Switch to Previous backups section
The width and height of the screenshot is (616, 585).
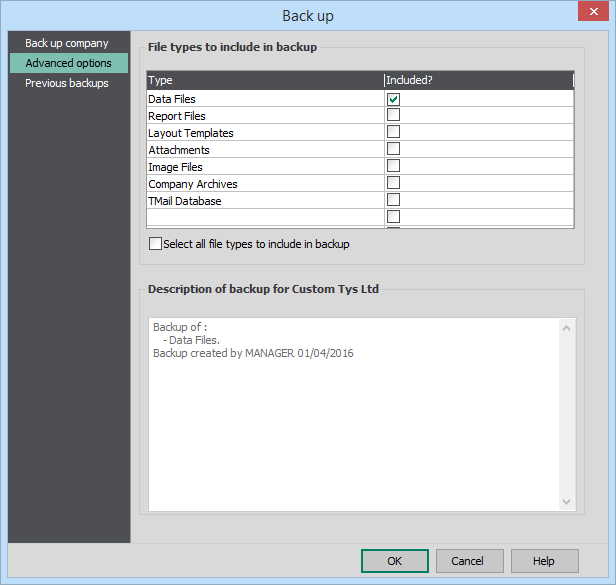pos(67,83)
